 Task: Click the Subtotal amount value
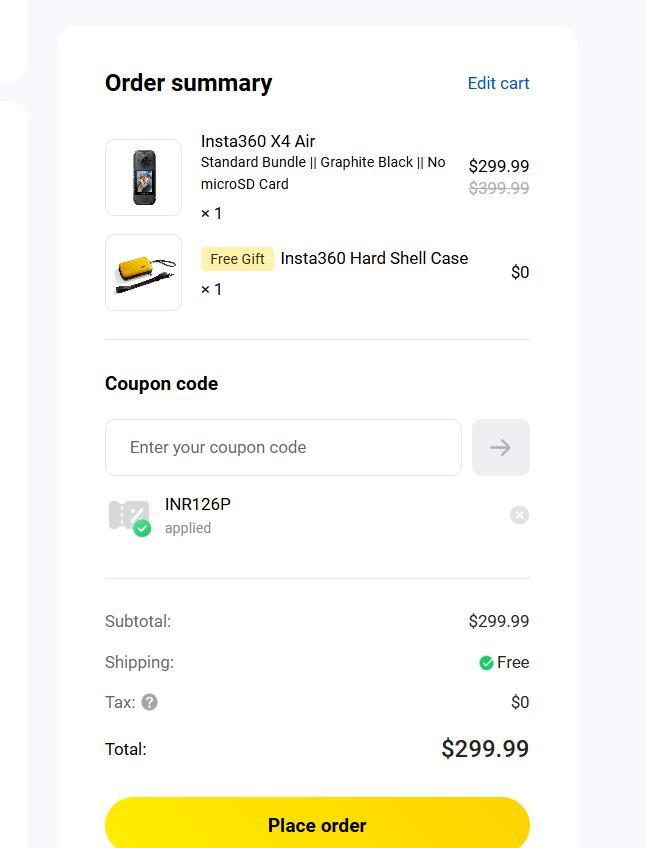click(x=499, y=621)
